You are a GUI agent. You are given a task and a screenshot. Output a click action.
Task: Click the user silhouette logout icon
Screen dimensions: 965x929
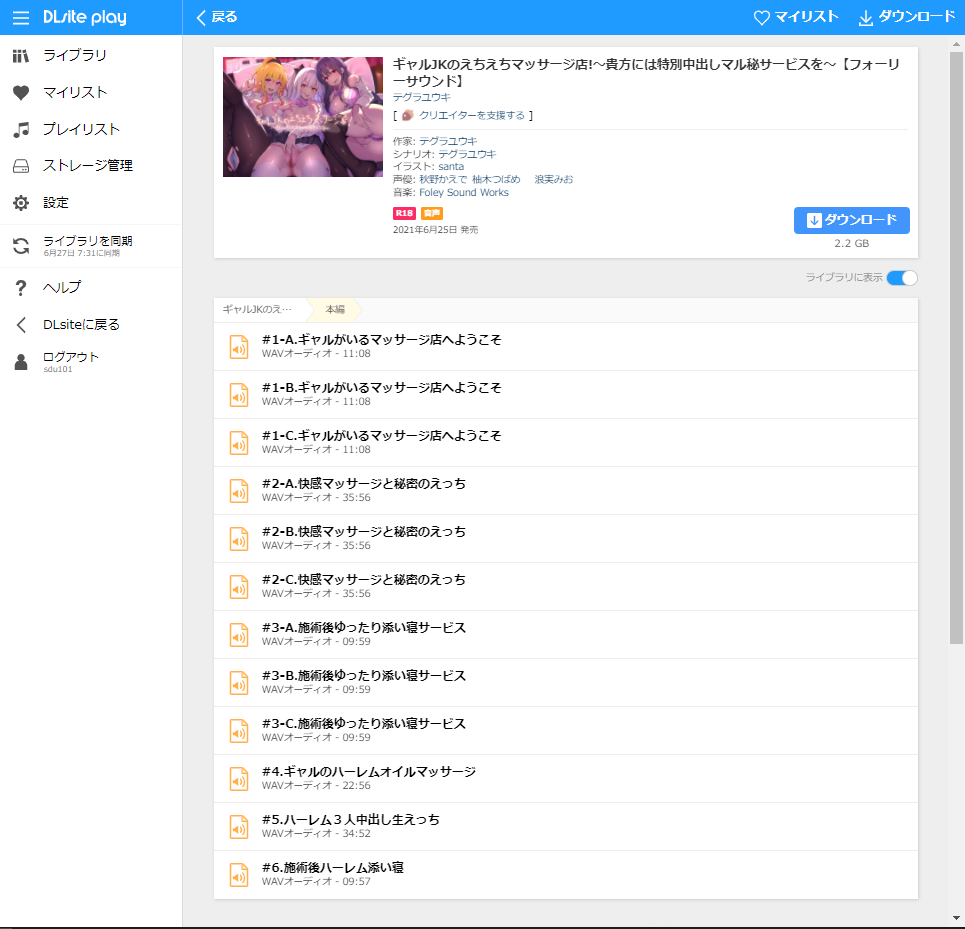21,362
